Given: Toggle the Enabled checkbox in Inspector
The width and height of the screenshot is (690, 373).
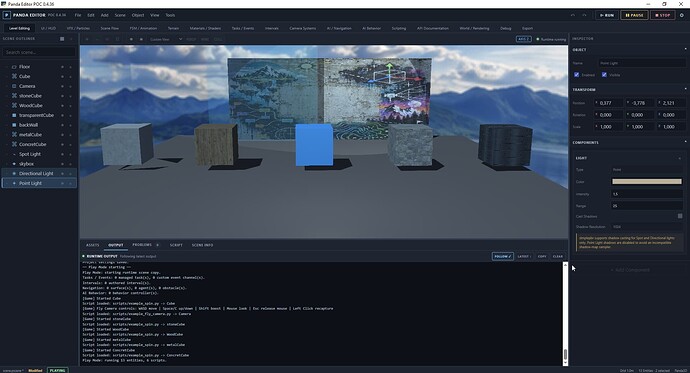Looking at the screenshot, I should (x=576, y=75).
